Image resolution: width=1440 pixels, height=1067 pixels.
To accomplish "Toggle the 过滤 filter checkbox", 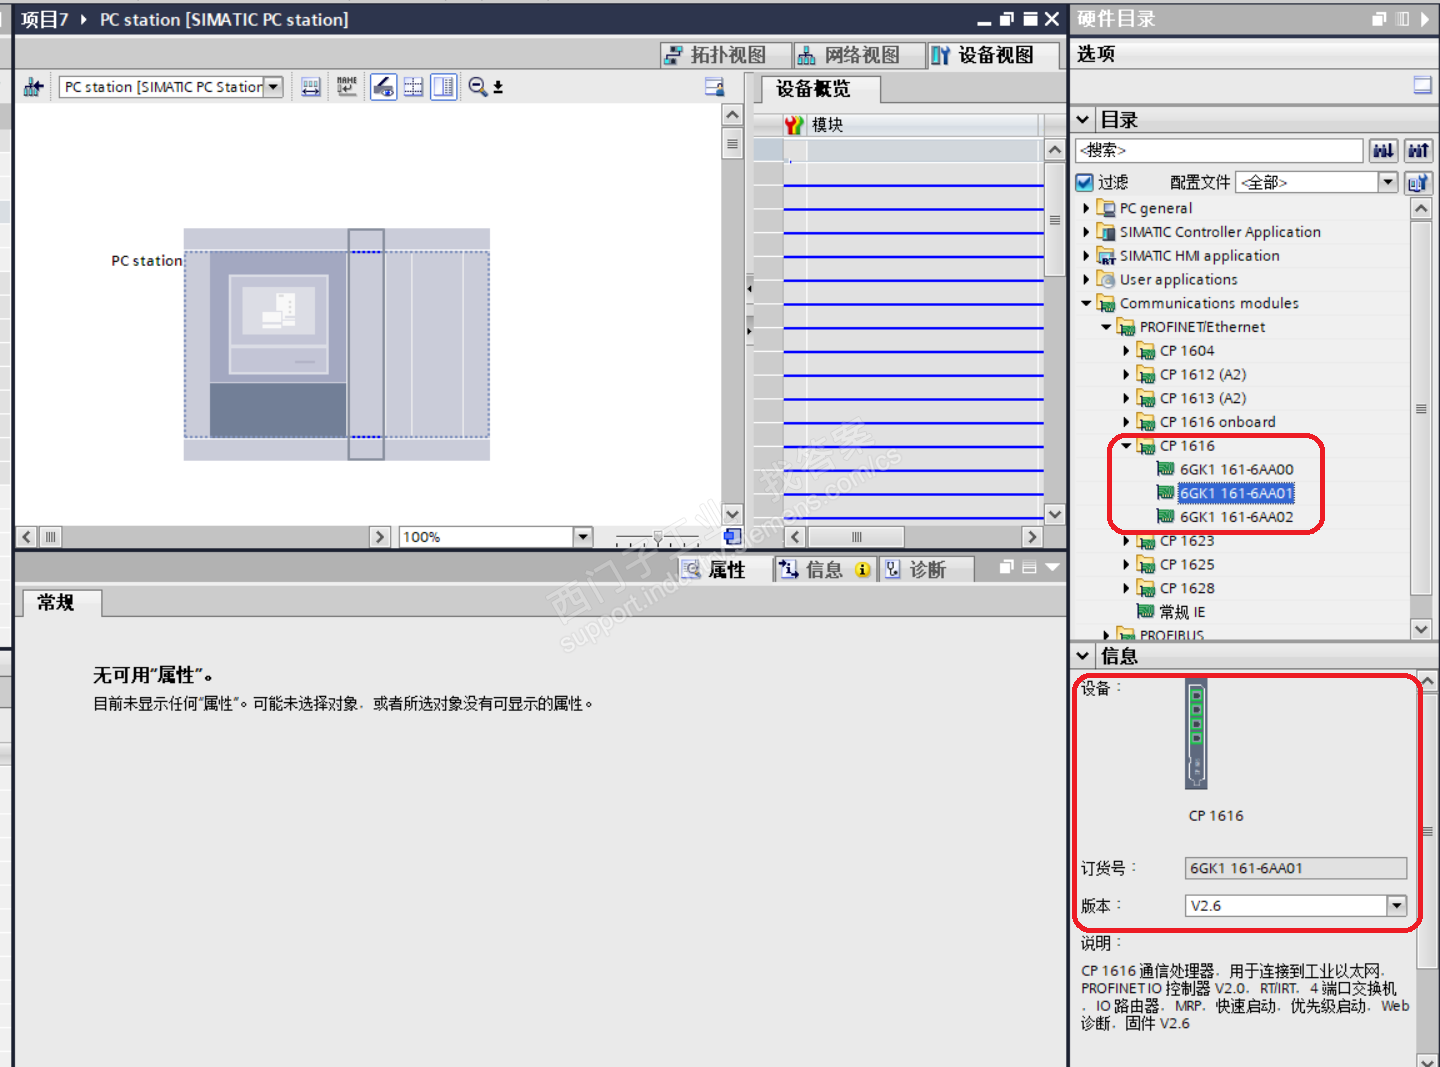I will (x=1085, y=182).
